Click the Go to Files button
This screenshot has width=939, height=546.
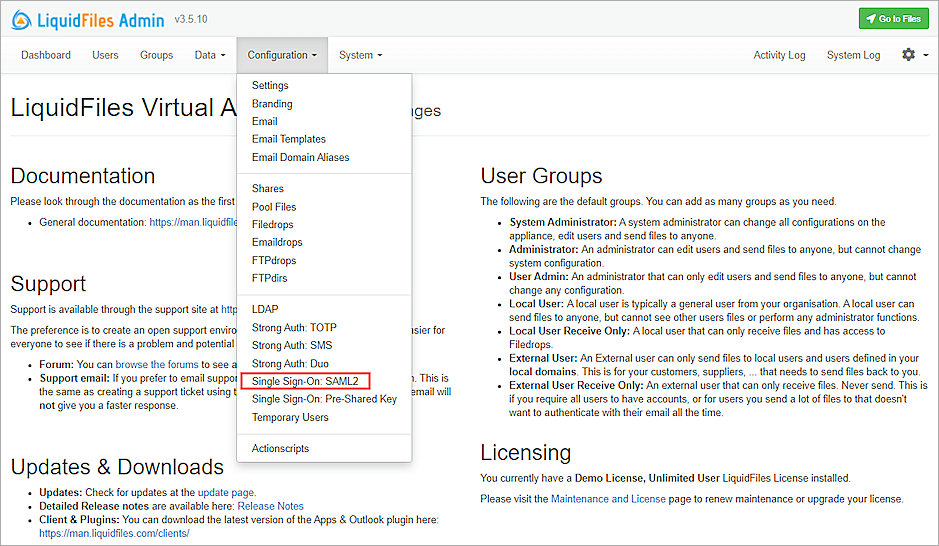(893, 19)
